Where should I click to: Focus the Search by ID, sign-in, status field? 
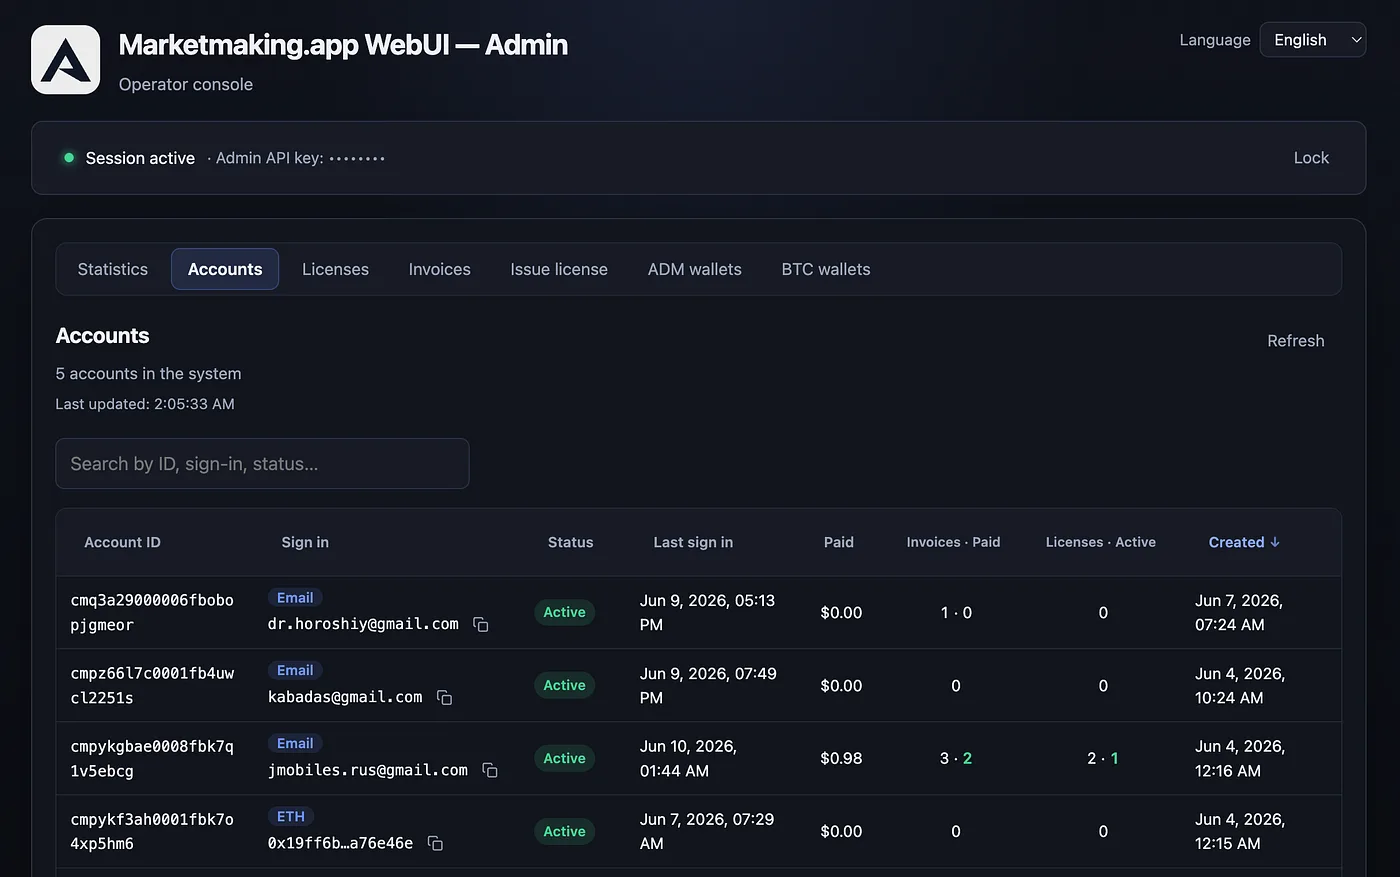(x=262, y=464)
